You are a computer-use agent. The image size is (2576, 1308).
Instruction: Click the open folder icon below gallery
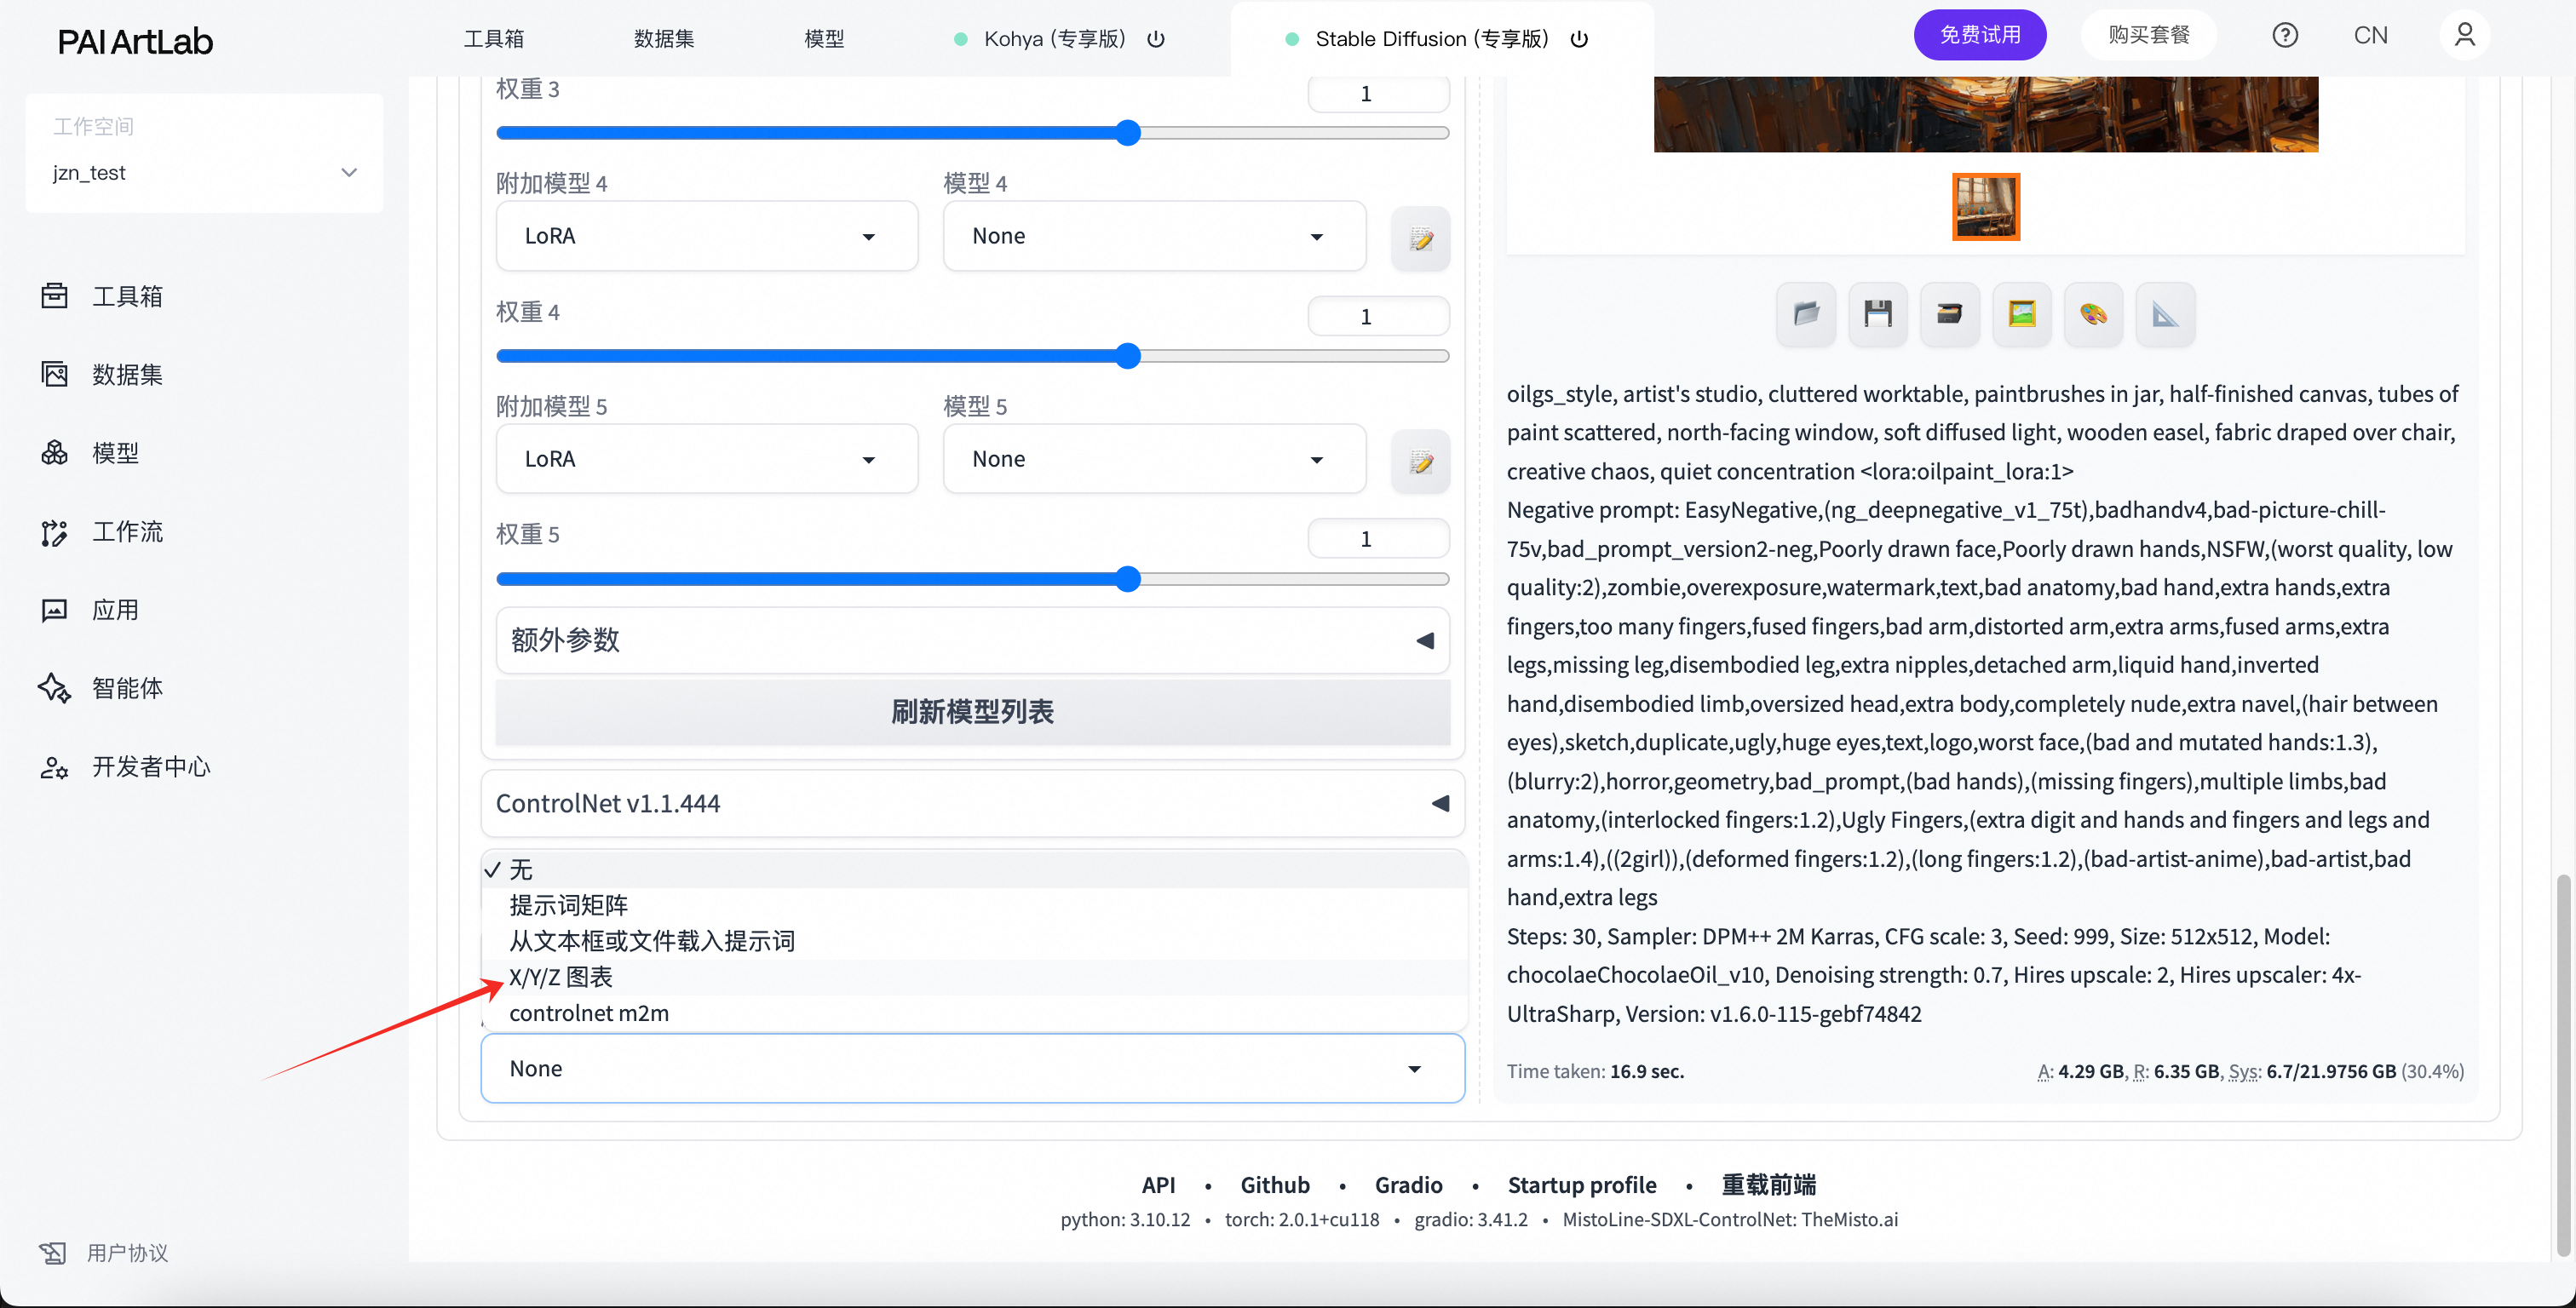1806,315
